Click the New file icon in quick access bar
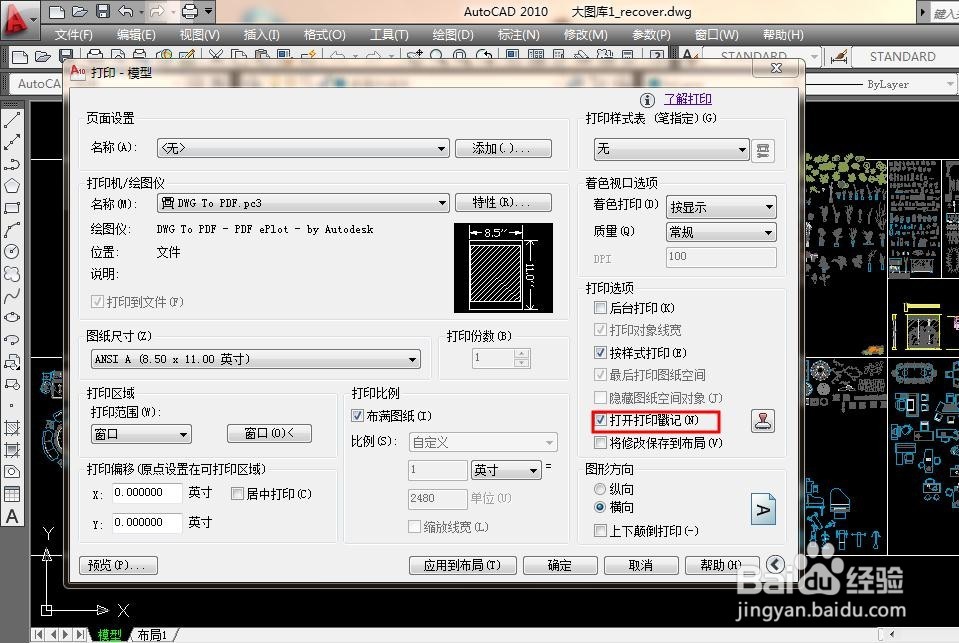This screenshot has height=643, width=959. [57, 12]
